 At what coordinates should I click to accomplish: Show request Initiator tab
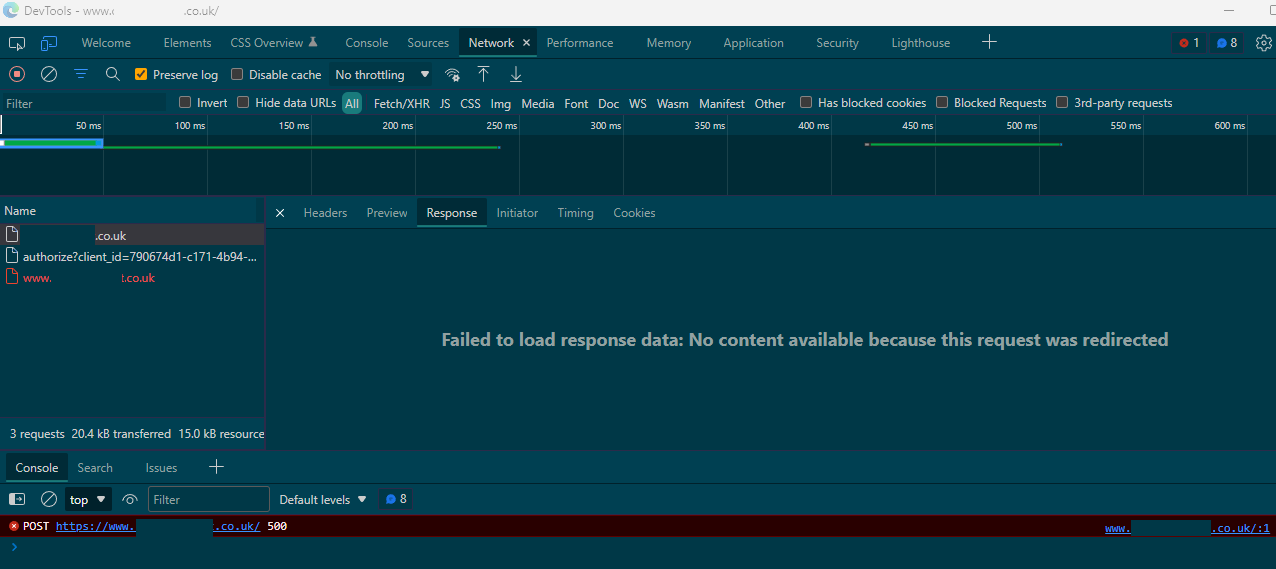517,213
